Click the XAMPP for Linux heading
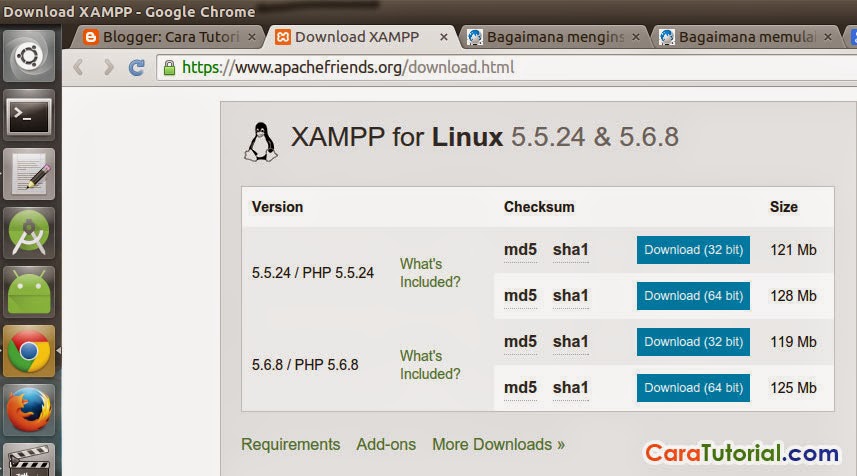 coord(484,137)
